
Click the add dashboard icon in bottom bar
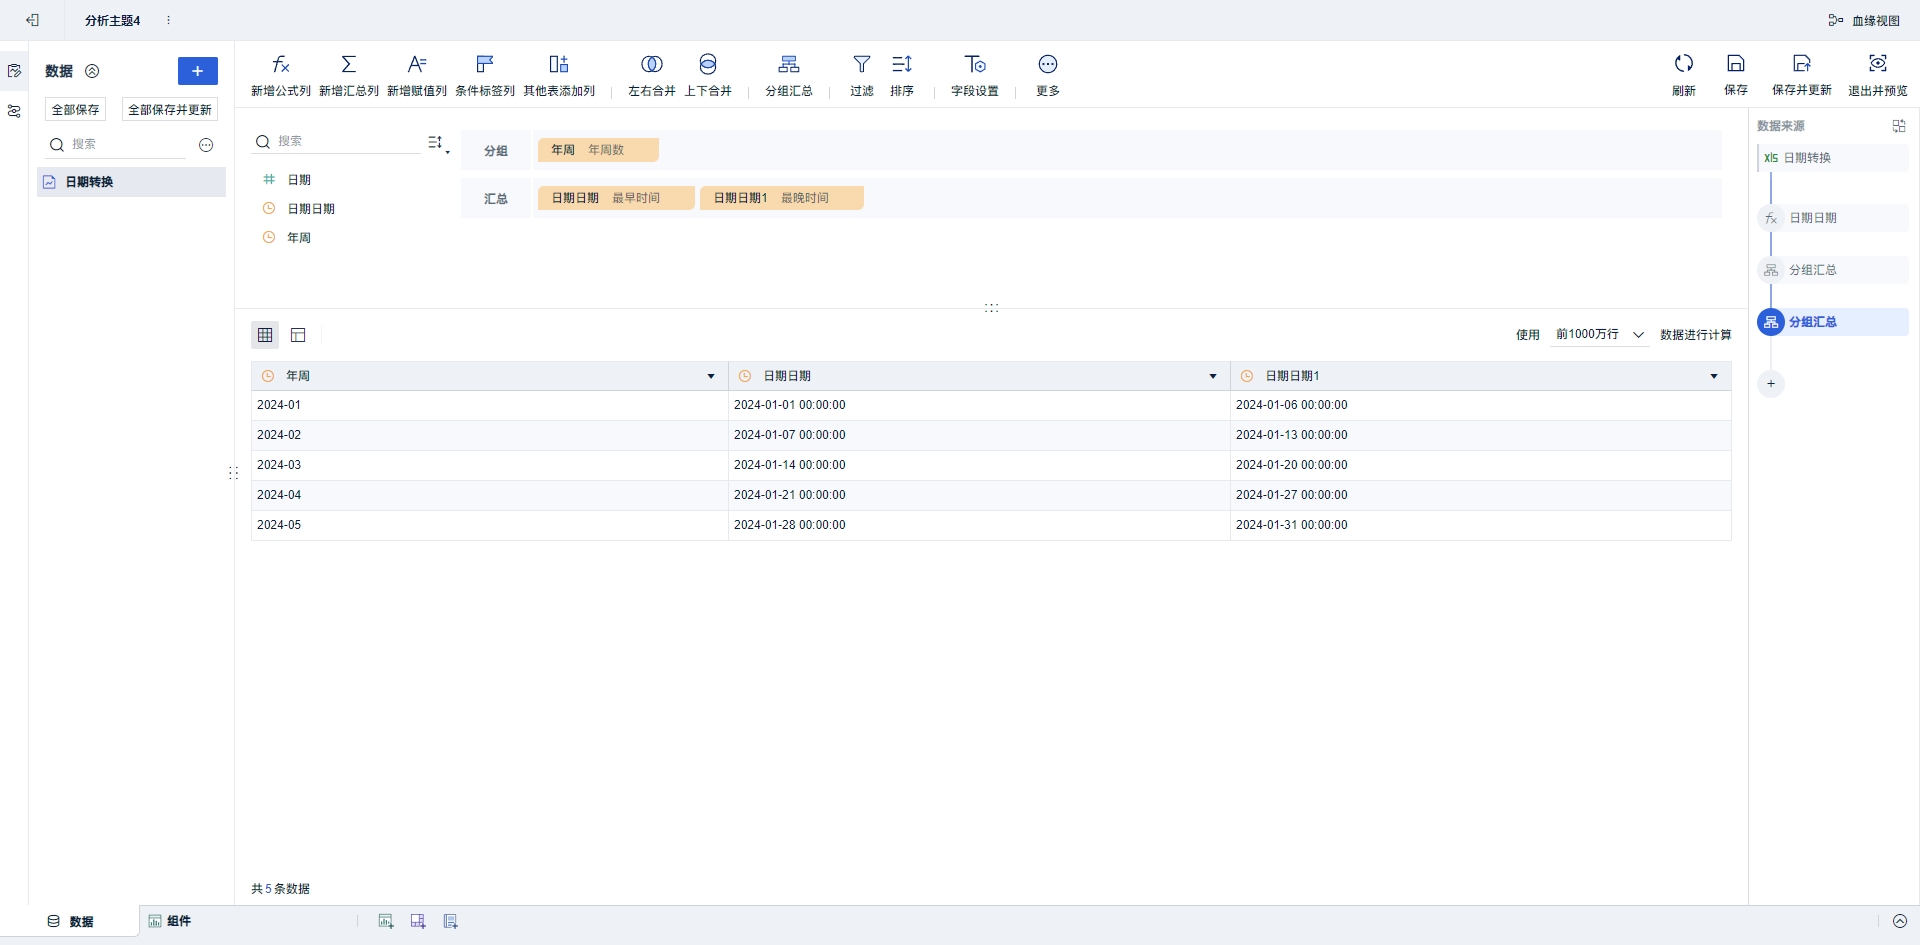[x=418, y=921]
